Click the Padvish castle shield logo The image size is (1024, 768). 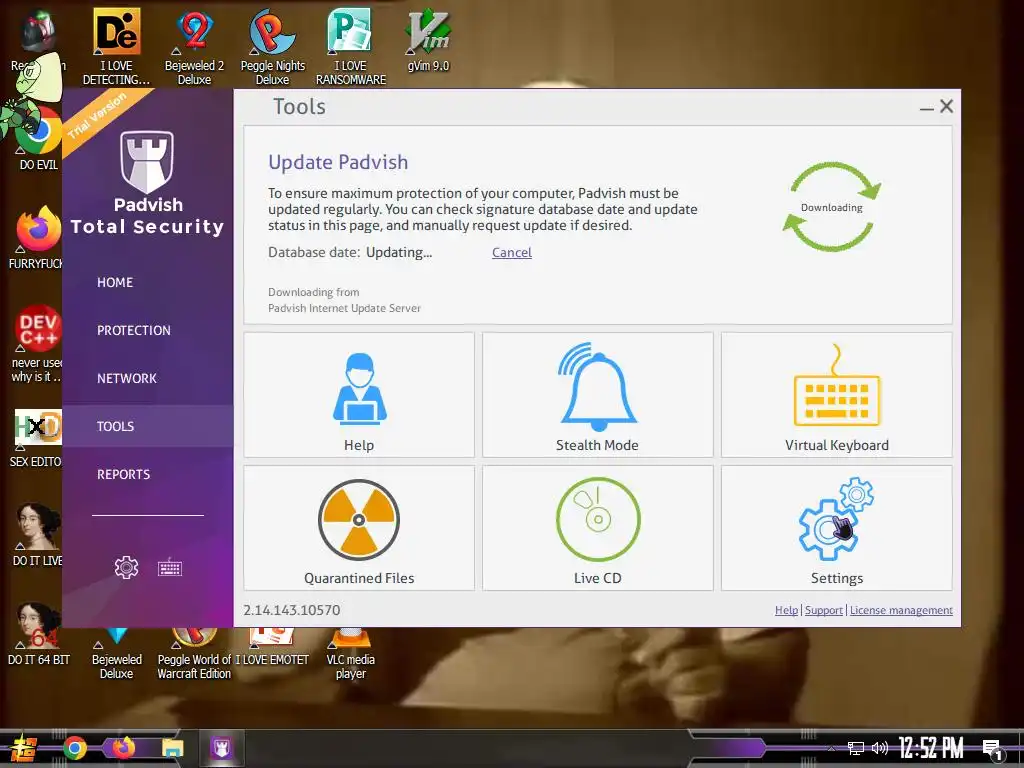[147, 162]
